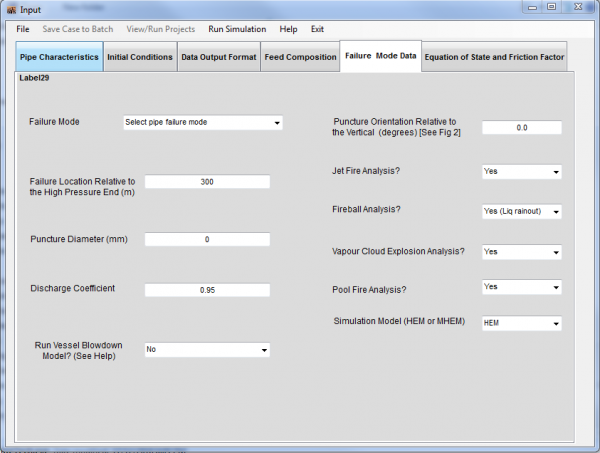600x453 pixels.
Task: Open the Help menu
Action: pyautogui.click(x=288, y=29)
